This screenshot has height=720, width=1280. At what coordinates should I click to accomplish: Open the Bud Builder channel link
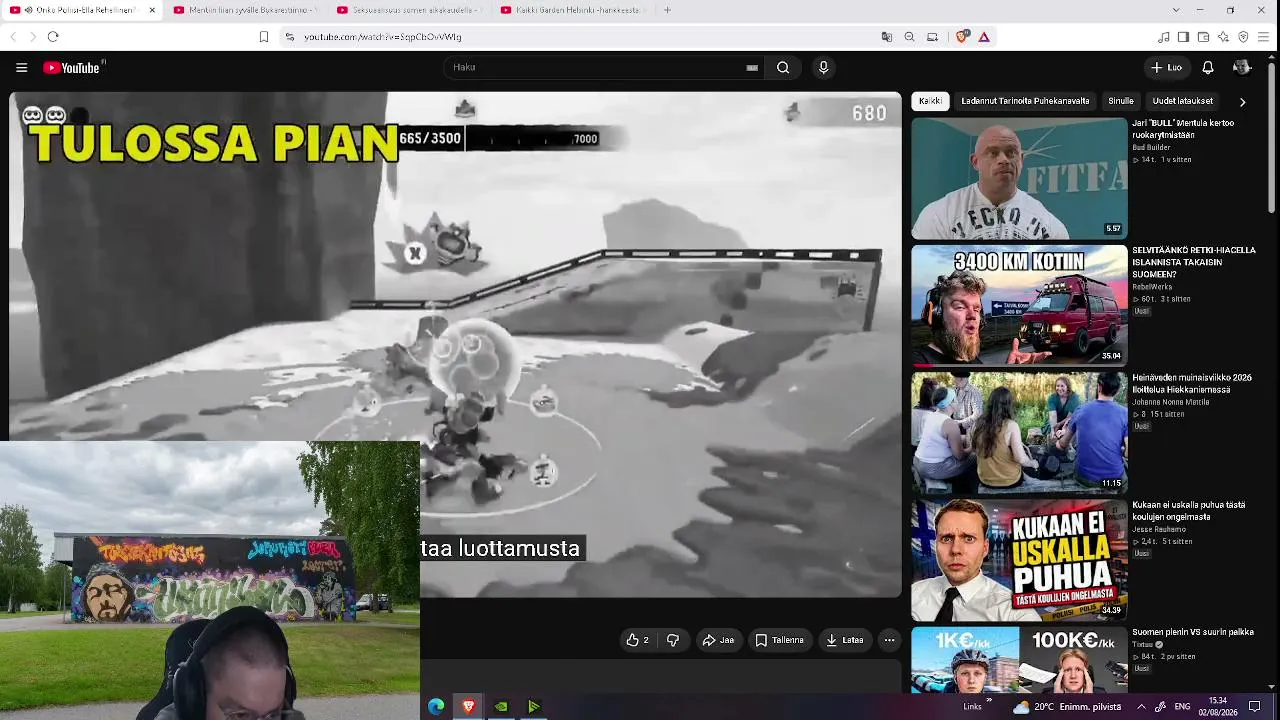pos(1151,147)
